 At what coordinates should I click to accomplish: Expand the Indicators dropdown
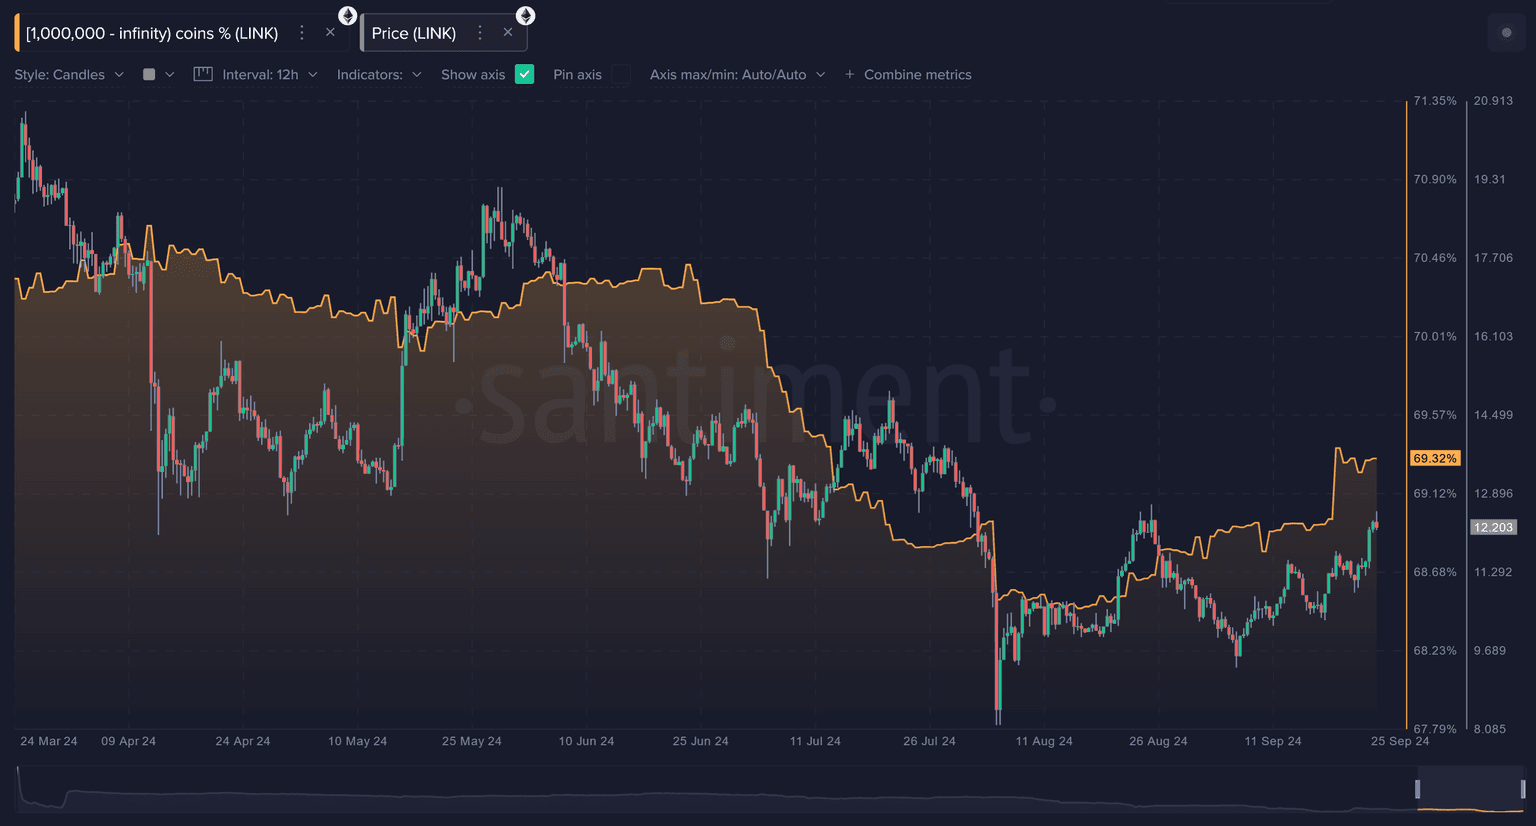379,75
